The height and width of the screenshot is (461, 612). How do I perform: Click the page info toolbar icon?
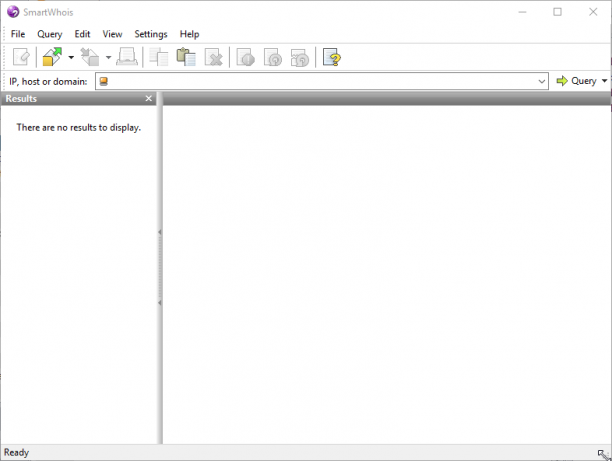(x=246, y=57)
